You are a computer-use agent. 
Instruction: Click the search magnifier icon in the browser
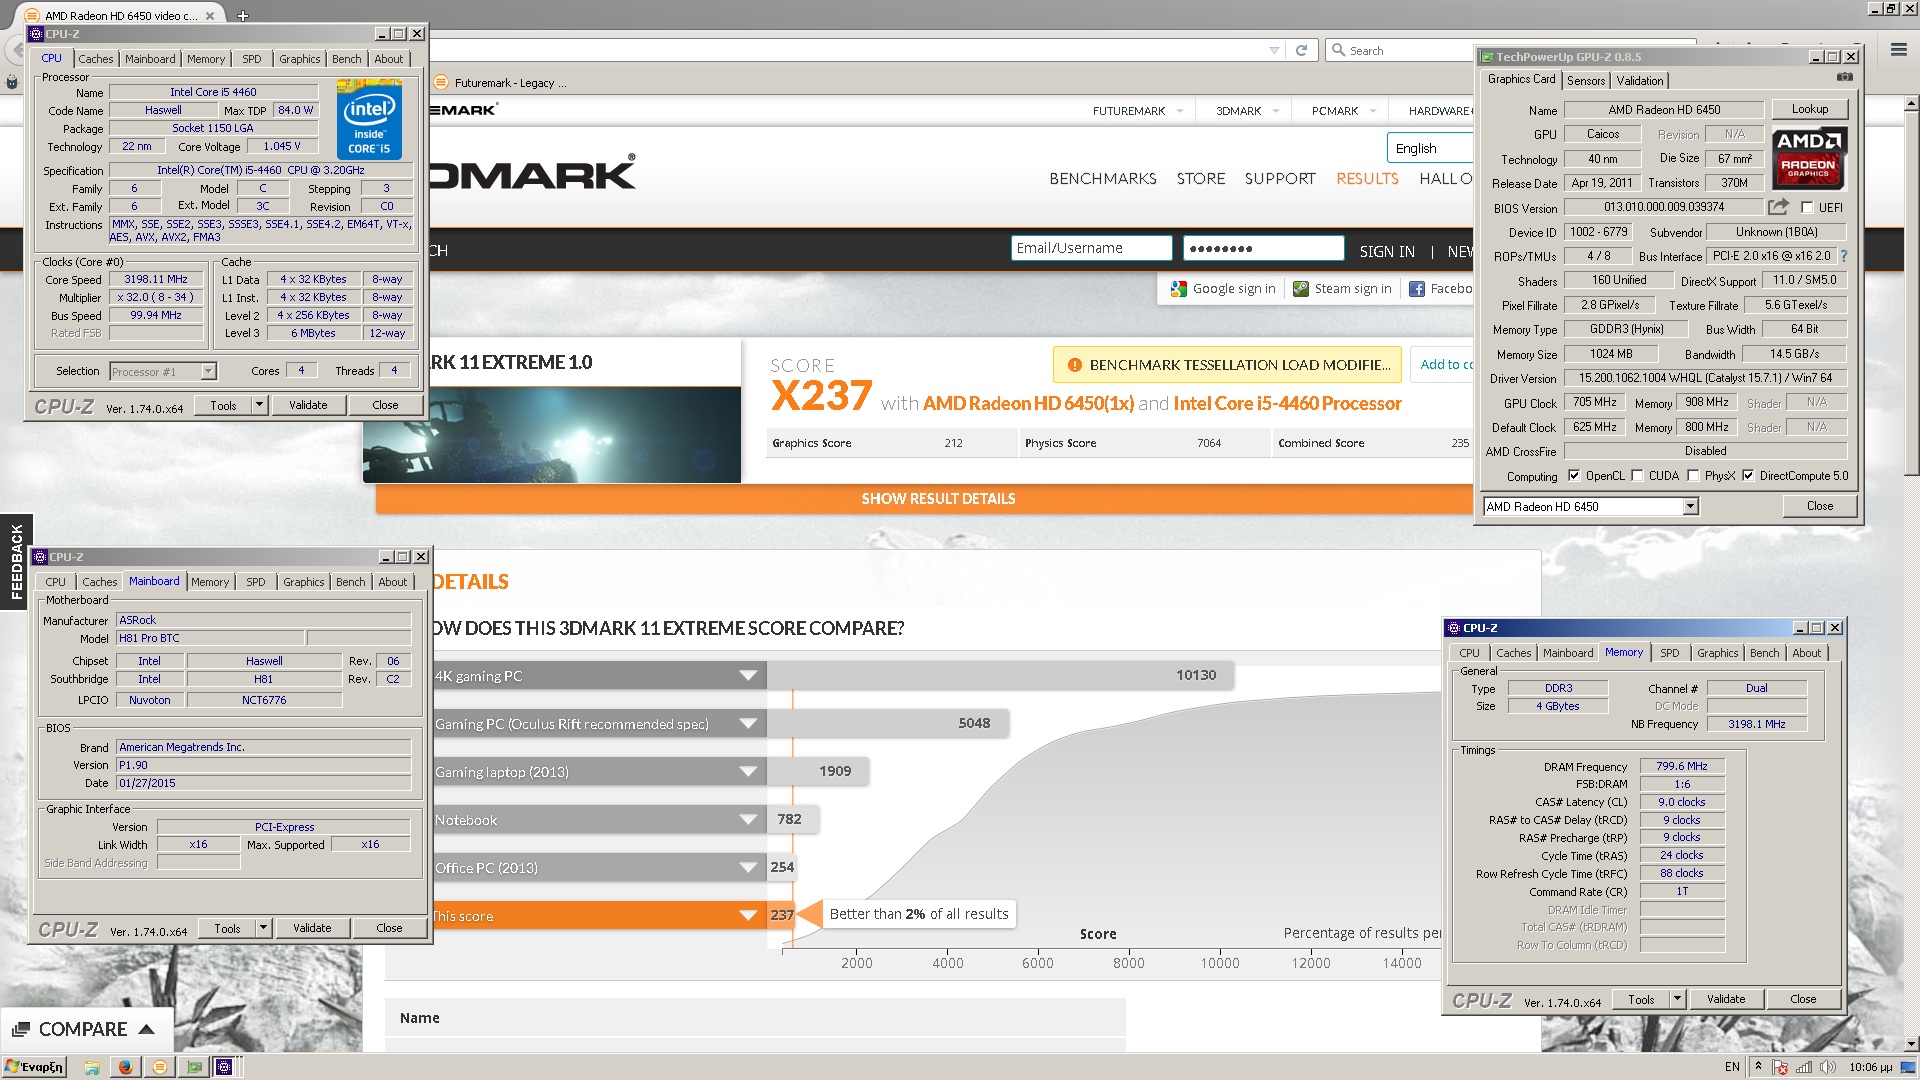1338,50
